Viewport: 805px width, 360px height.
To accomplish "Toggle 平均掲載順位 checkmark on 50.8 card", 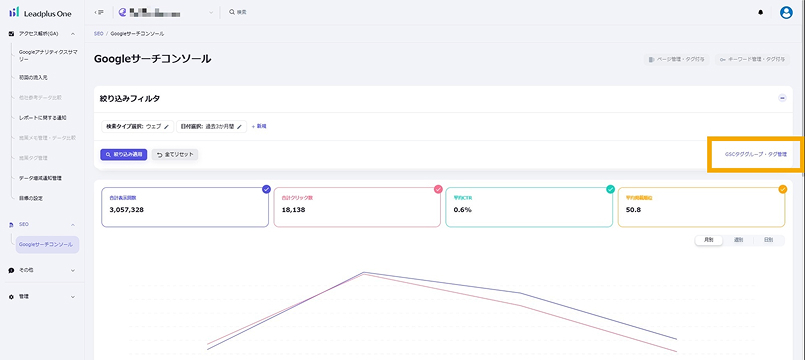I will tap(782, 189).
